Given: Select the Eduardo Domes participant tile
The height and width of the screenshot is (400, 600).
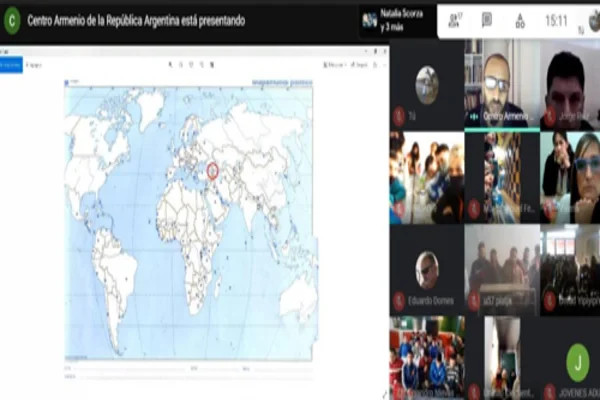Looking at the screenshot, I should coord(427,270).
